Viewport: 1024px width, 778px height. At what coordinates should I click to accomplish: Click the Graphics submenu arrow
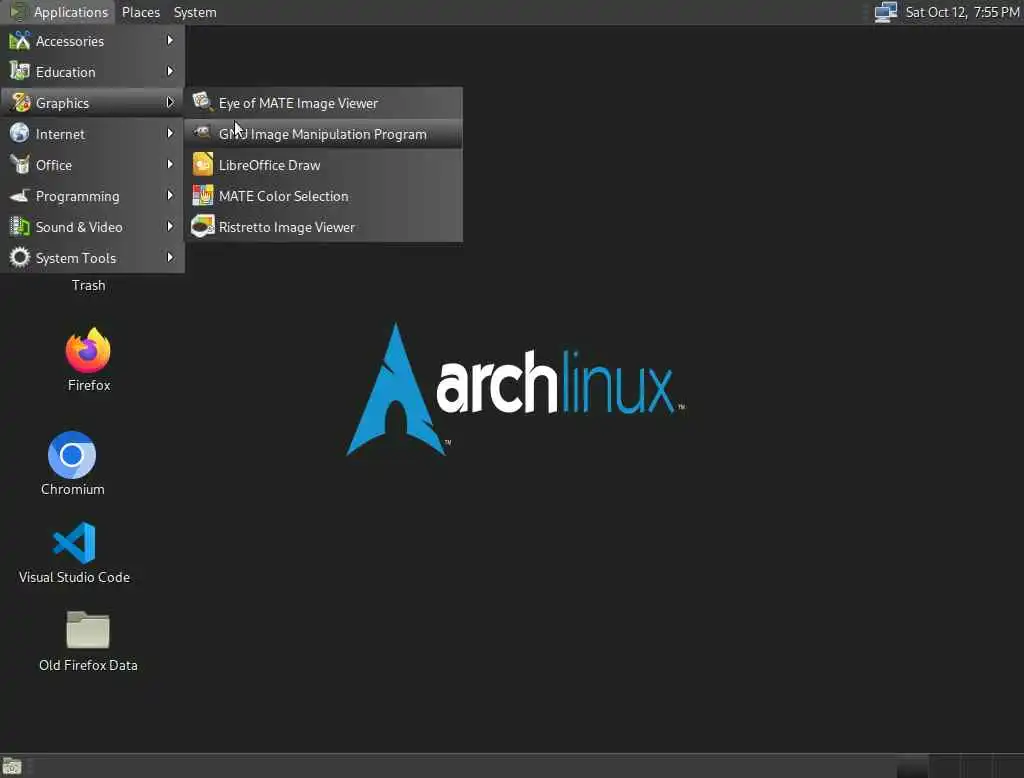170,103
